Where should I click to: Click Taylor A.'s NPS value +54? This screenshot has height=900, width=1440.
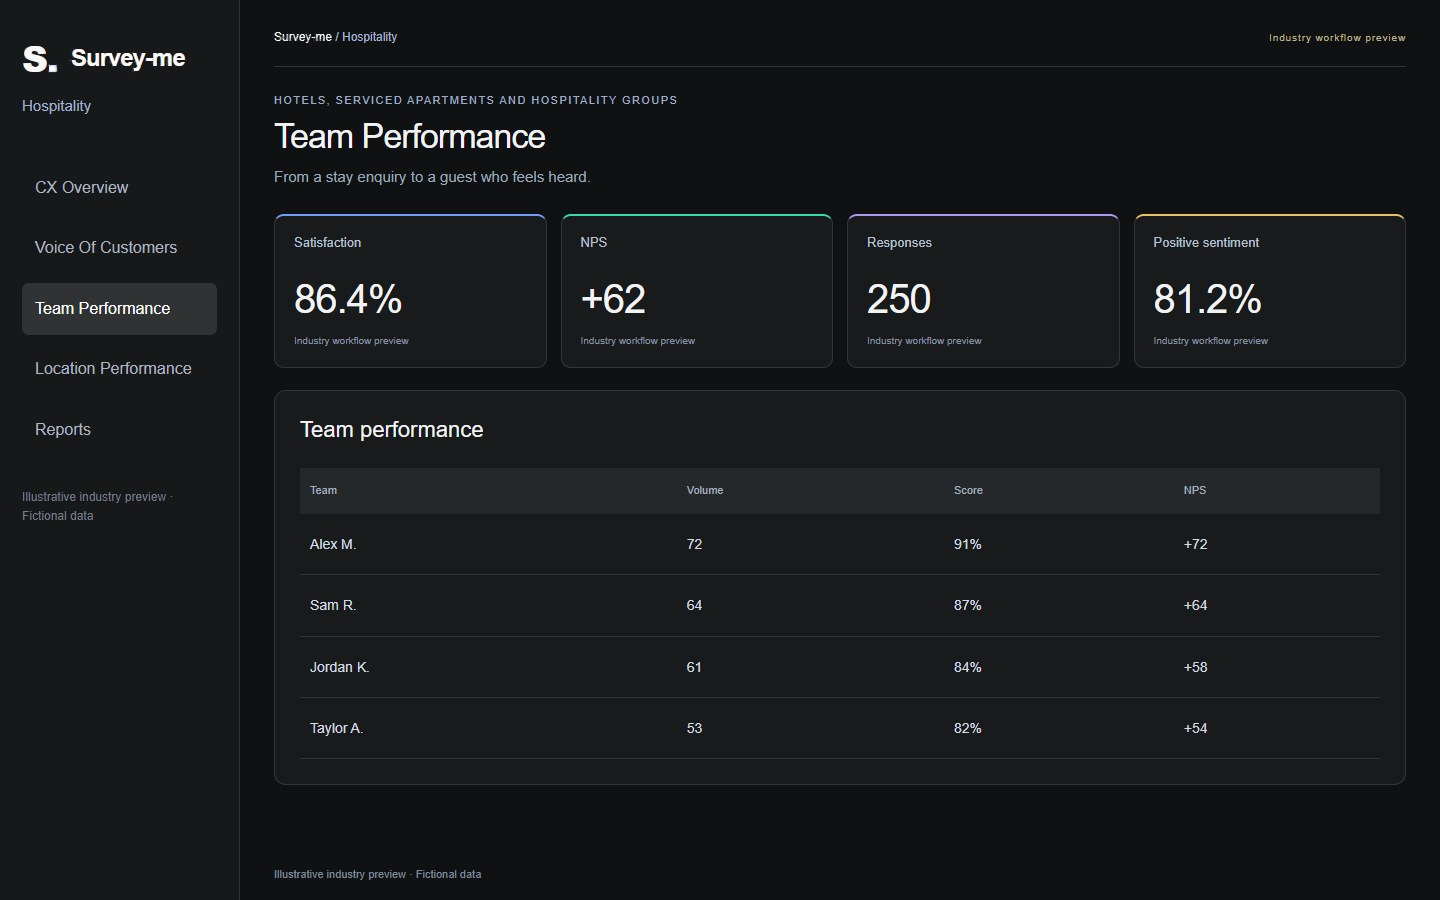coord(1196,728)
